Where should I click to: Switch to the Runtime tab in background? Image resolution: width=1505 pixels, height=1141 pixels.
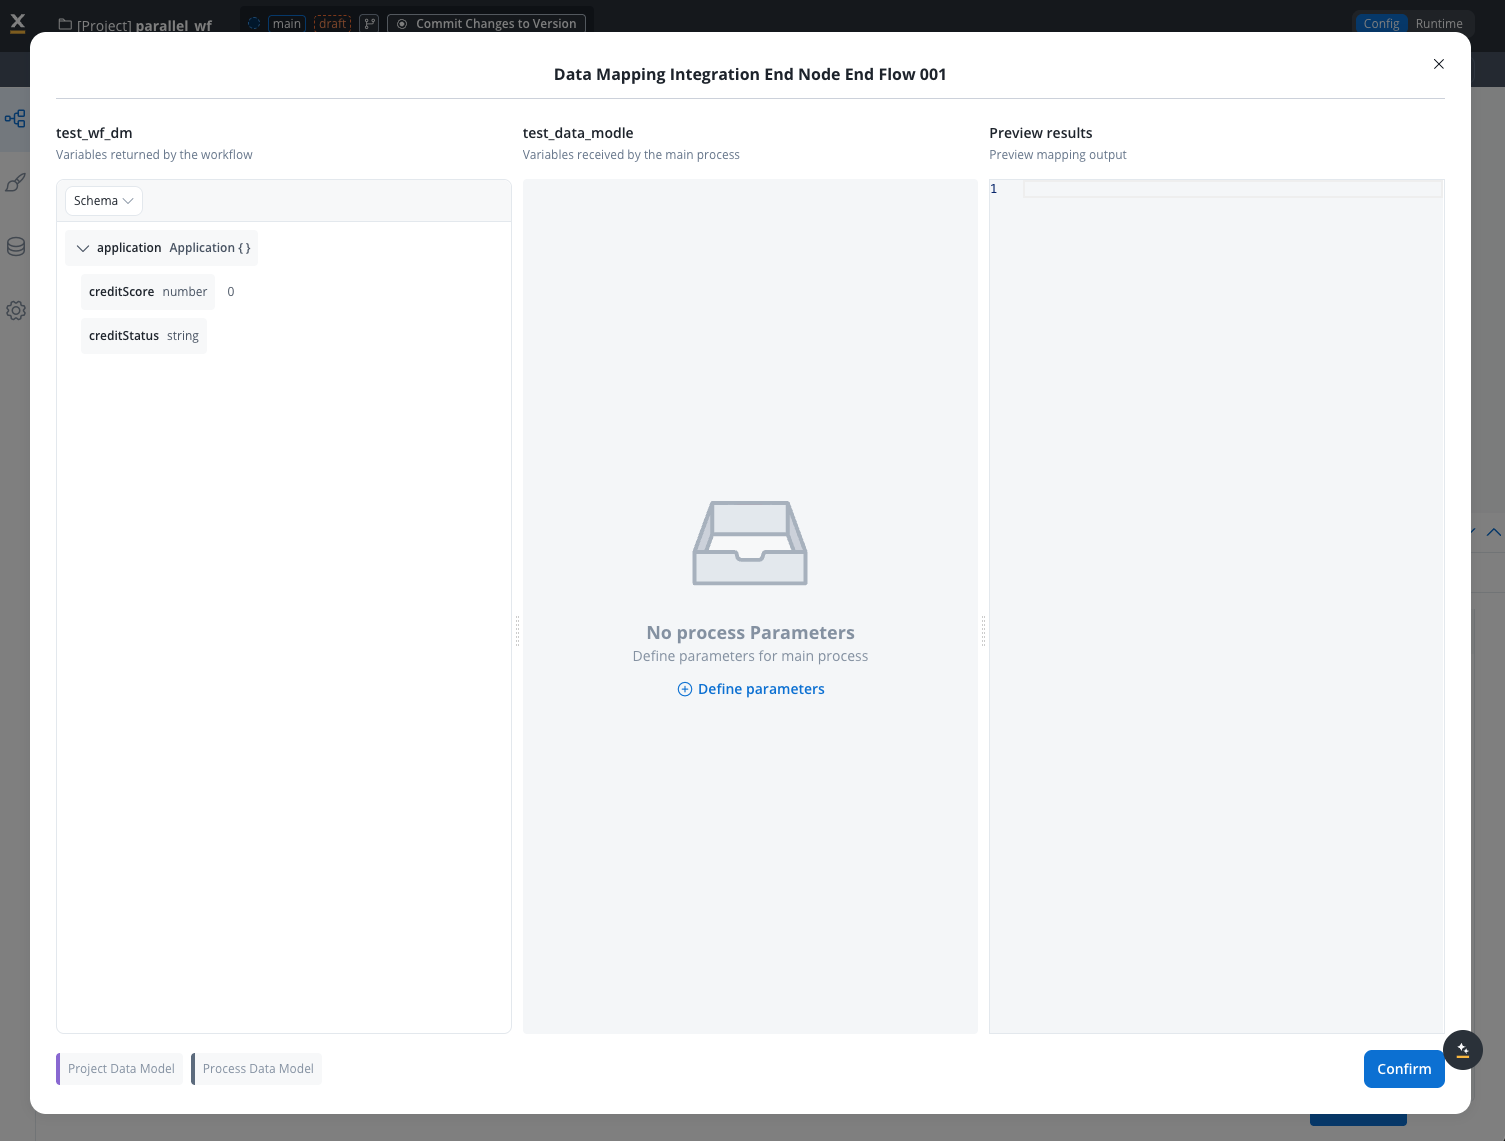tap(1439, 23)
